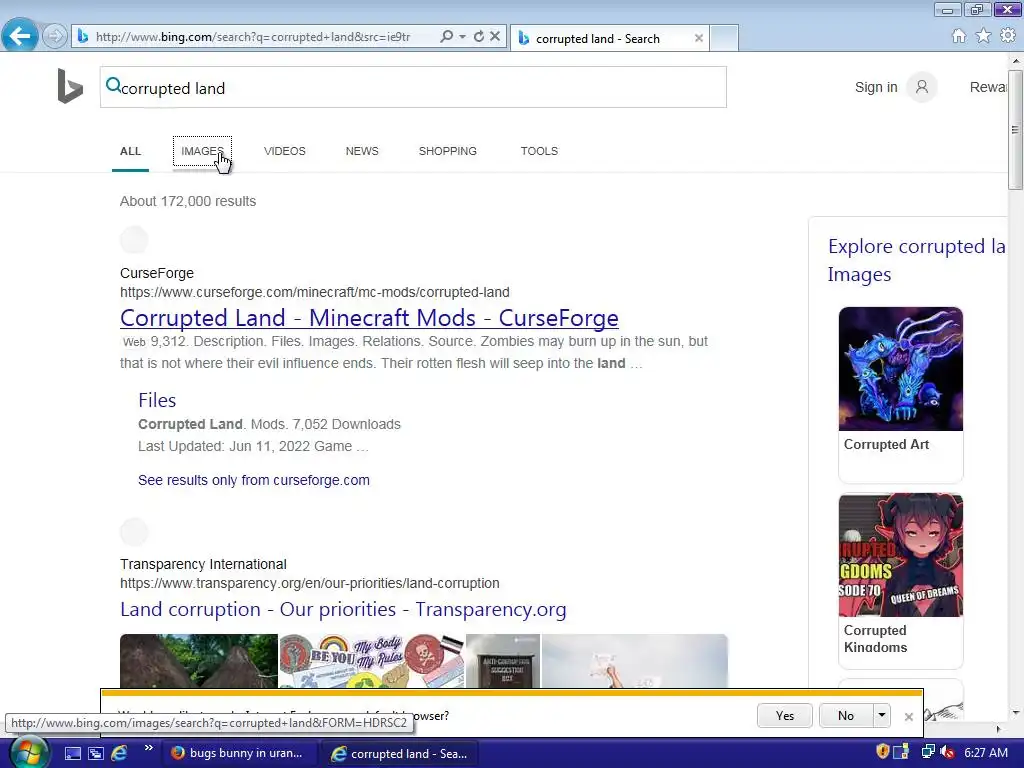Dismiss the default browser notification bar
Viewport: 1024px width, 768px height.
point(908,716)
